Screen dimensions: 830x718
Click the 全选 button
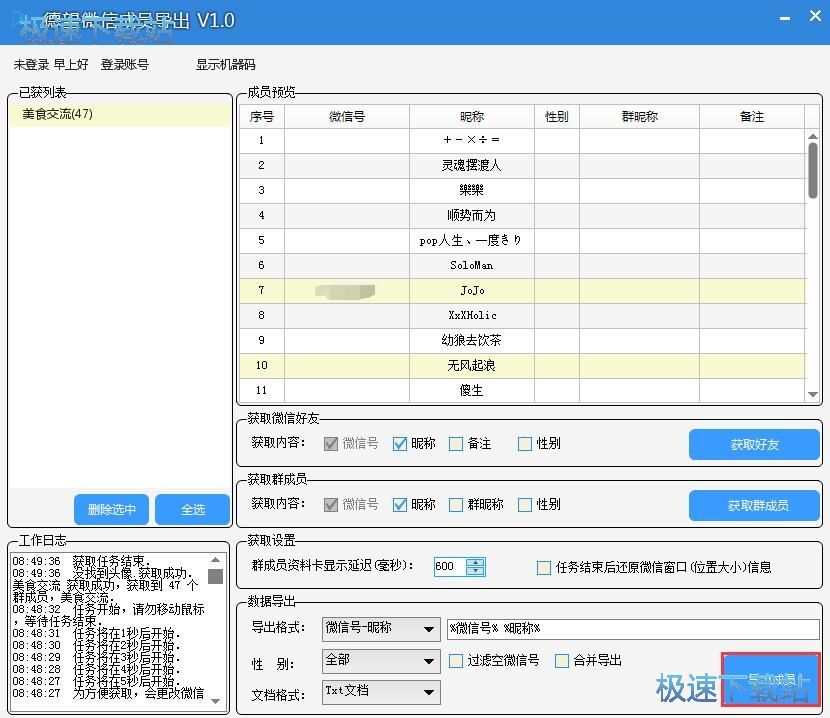coord(193,510)
